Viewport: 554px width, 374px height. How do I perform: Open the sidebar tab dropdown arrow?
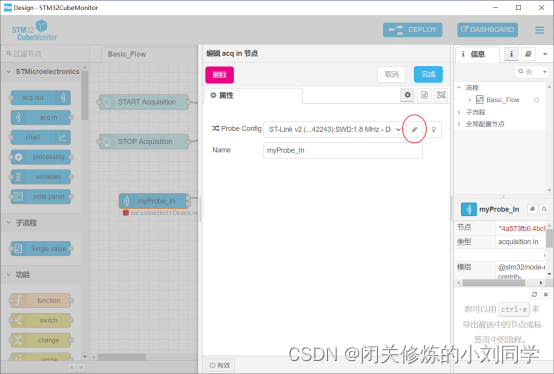[x=545, y=54]
